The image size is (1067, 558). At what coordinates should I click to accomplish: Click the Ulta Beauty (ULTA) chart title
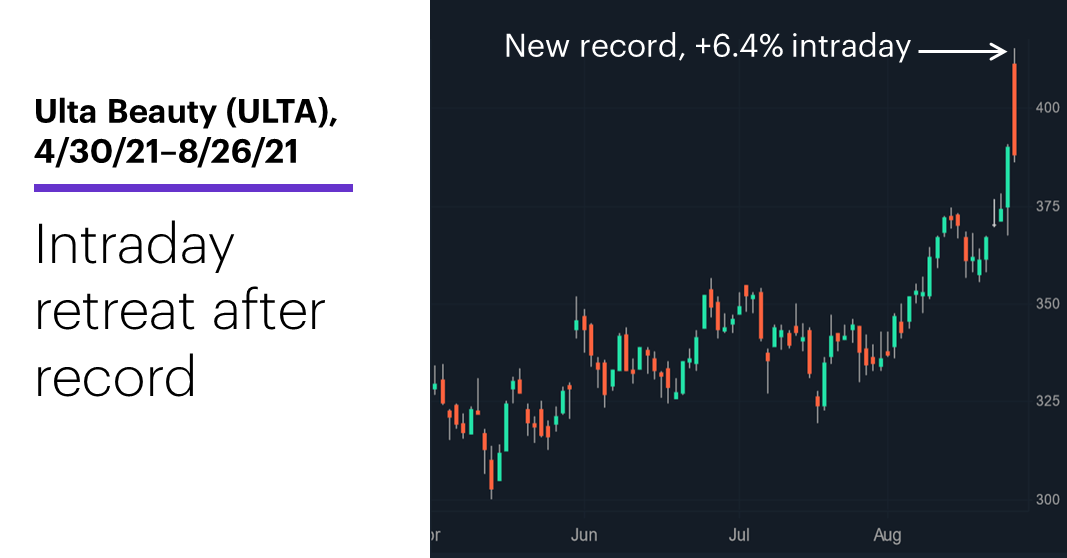click(x=186, y=111)
